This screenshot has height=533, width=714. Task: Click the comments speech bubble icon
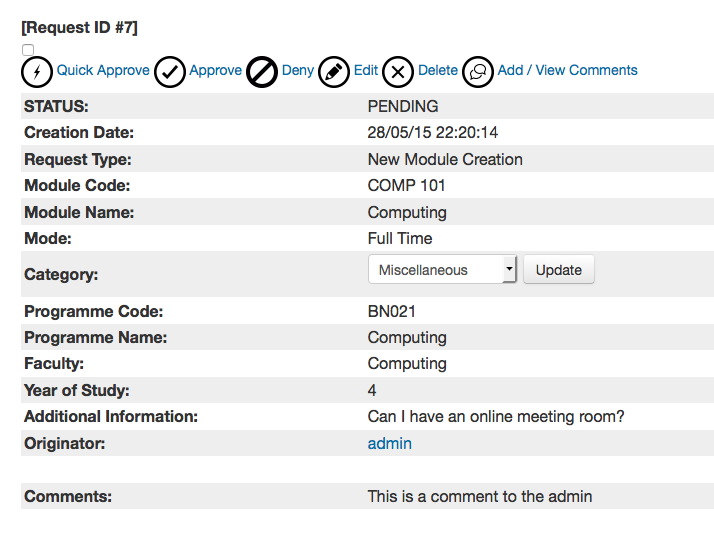pyautogui.click(x=478, y=72)
